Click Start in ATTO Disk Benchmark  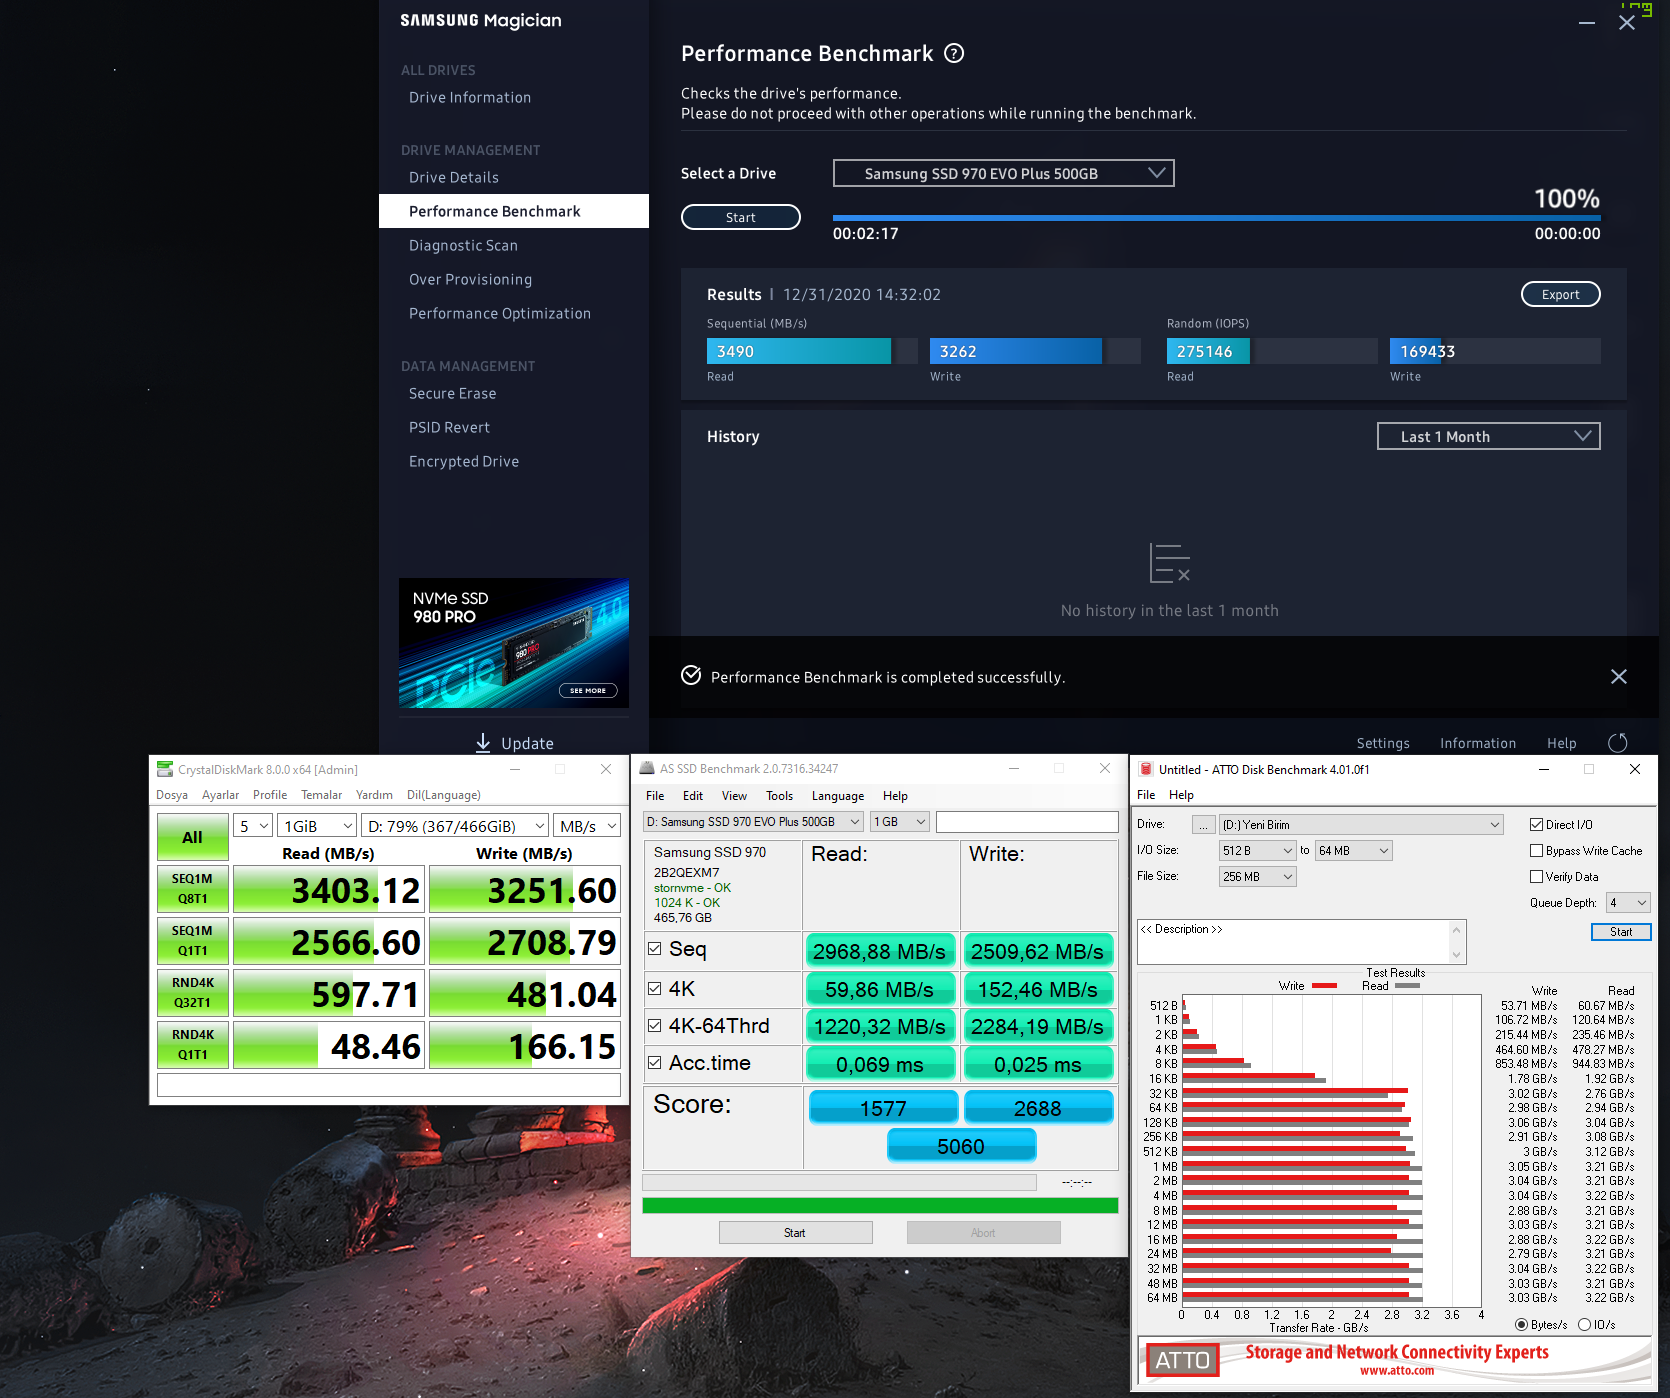tap(1621, 931)
